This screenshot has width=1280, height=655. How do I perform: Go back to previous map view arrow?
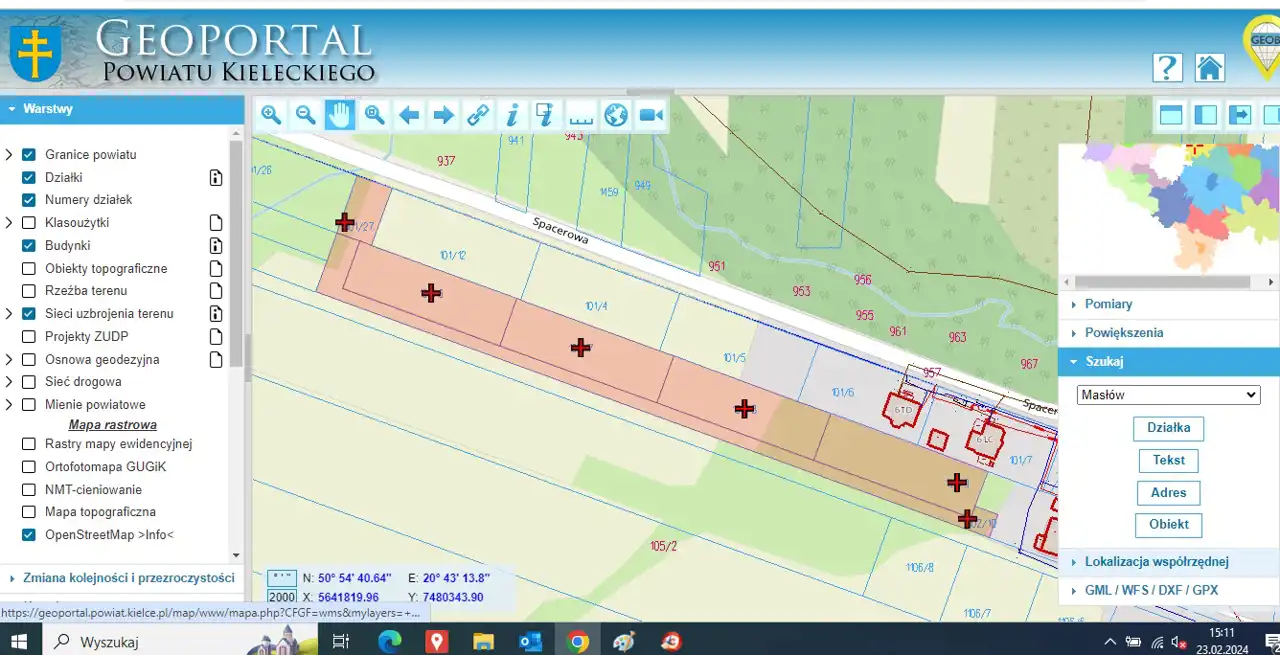pyautogui.click(x=409, y=115)
